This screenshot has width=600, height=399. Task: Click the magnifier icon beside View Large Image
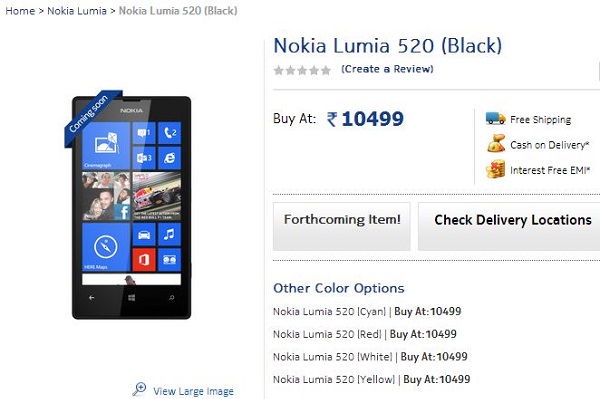[139, 389]
